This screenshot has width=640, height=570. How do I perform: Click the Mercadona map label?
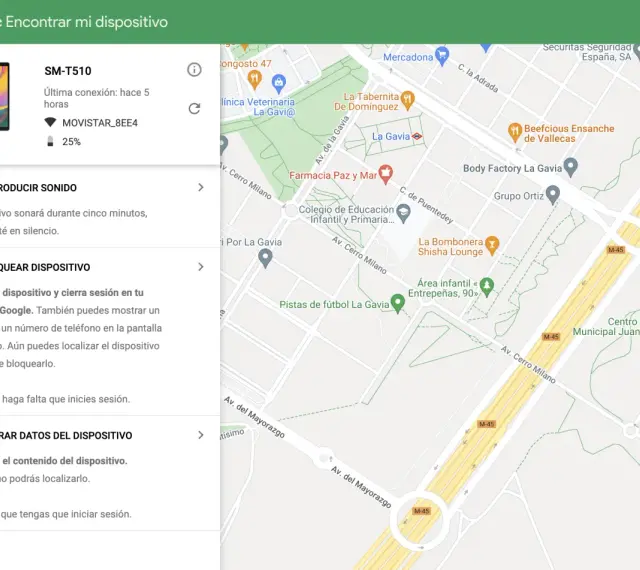coord(408,57)
